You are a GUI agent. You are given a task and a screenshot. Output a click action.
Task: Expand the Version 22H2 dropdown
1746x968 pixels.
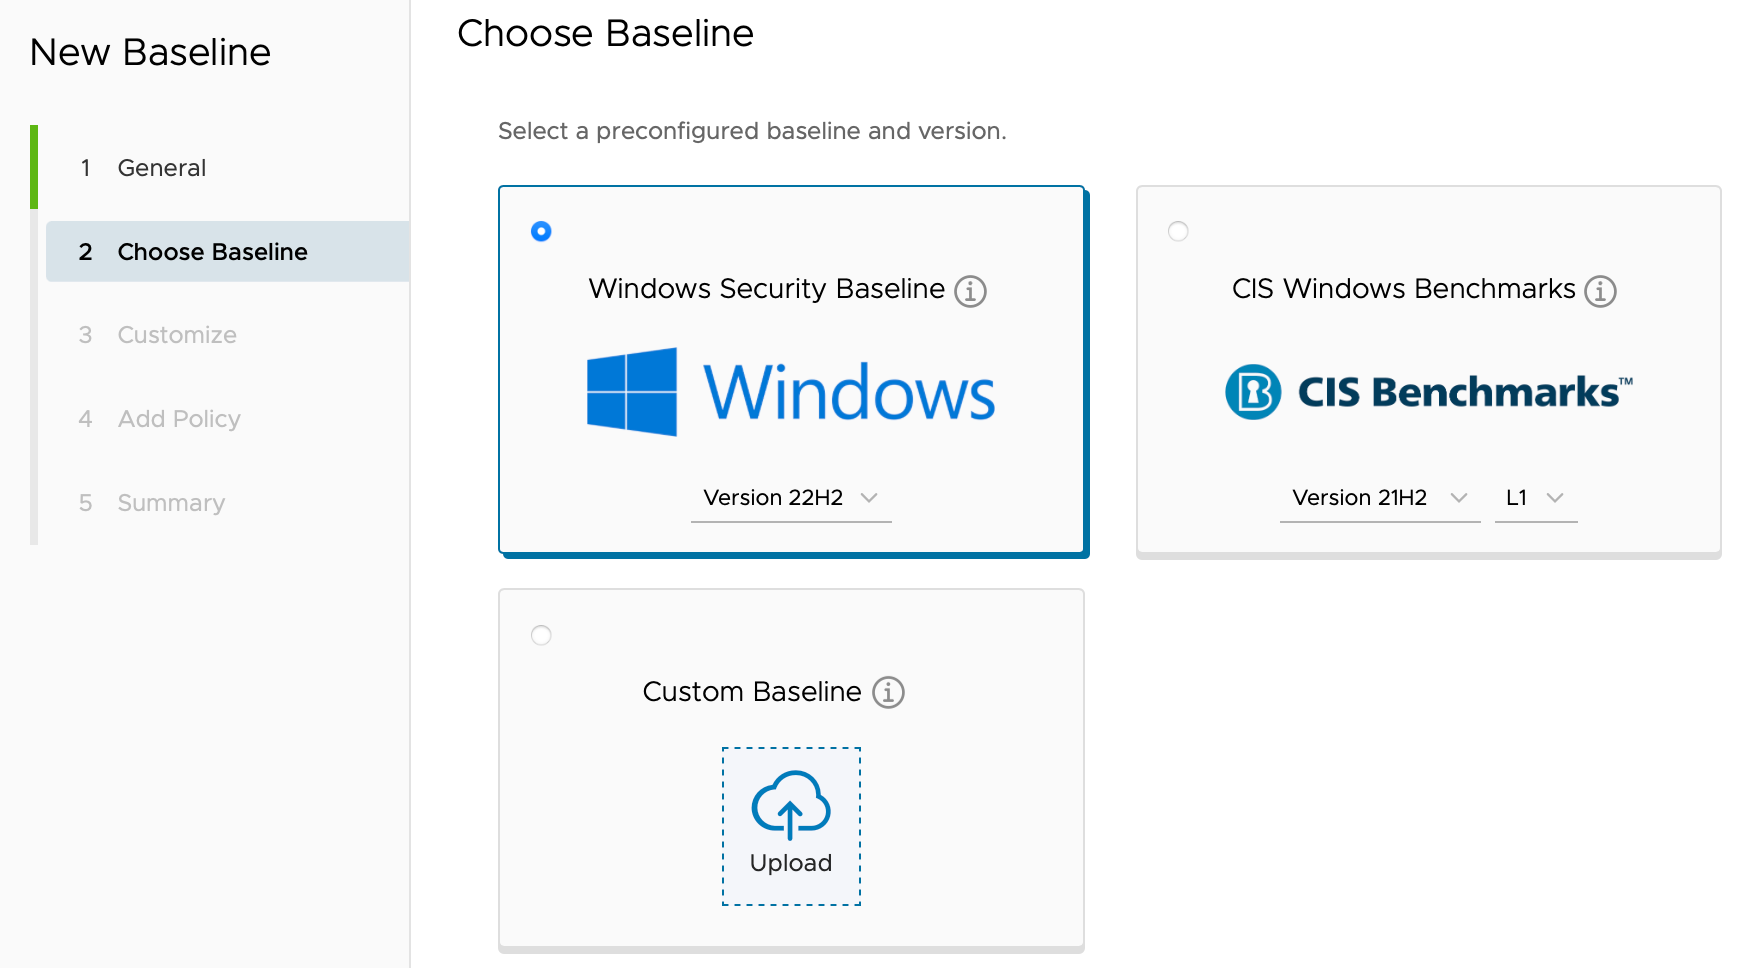pos(790,498)
